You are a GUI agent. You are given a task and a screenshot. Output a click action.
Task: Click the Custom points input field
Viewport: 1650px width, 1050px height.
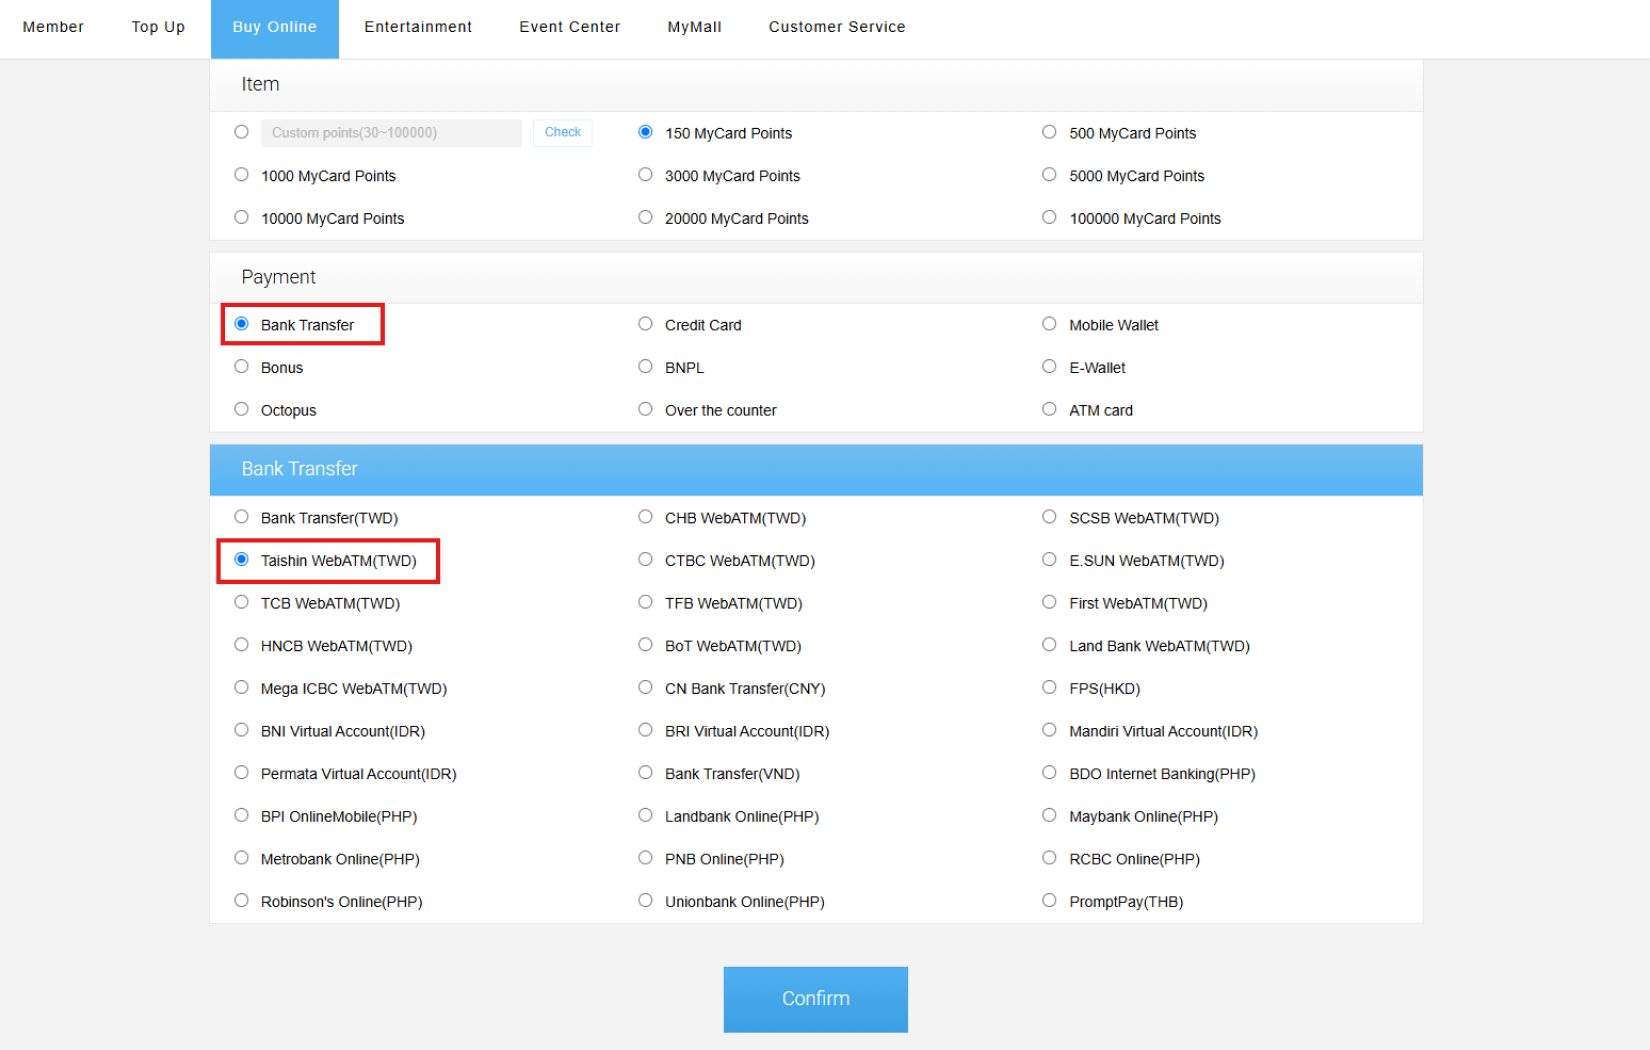coord(391,133)
